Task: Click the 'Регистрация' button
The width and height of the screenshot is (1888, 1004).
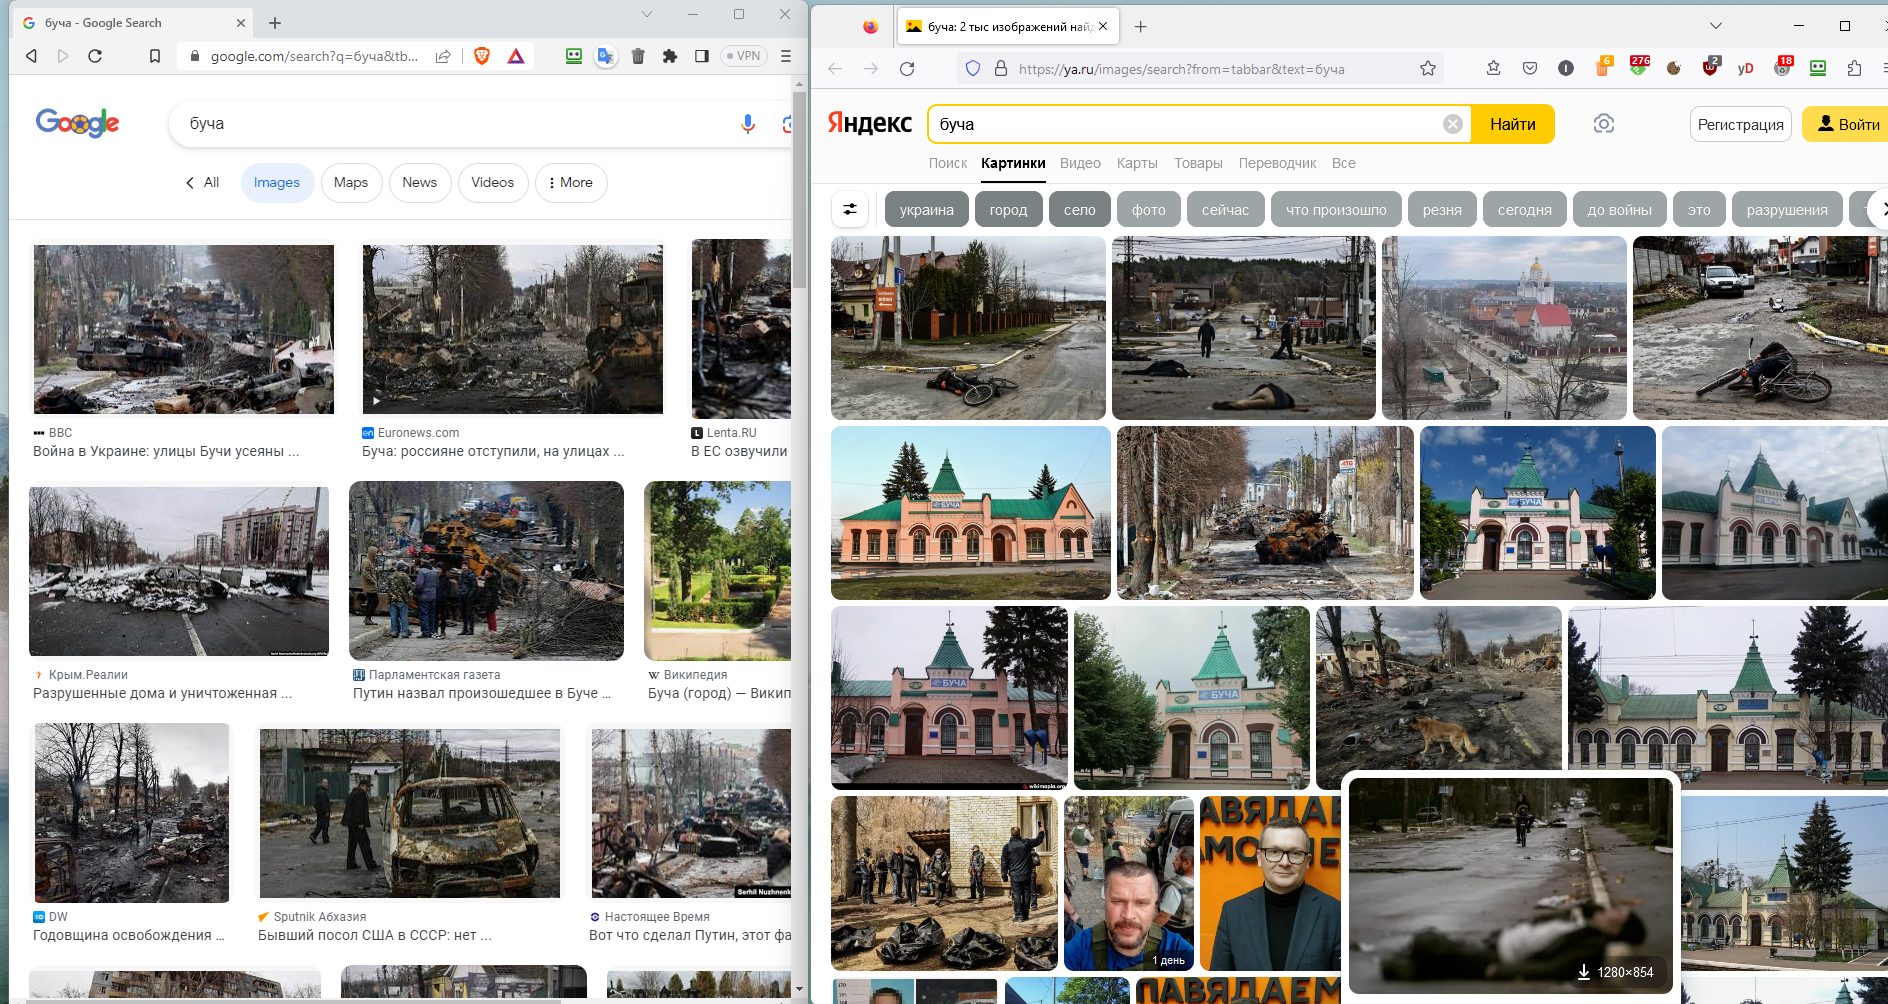Action: [x=1740, y=124]
